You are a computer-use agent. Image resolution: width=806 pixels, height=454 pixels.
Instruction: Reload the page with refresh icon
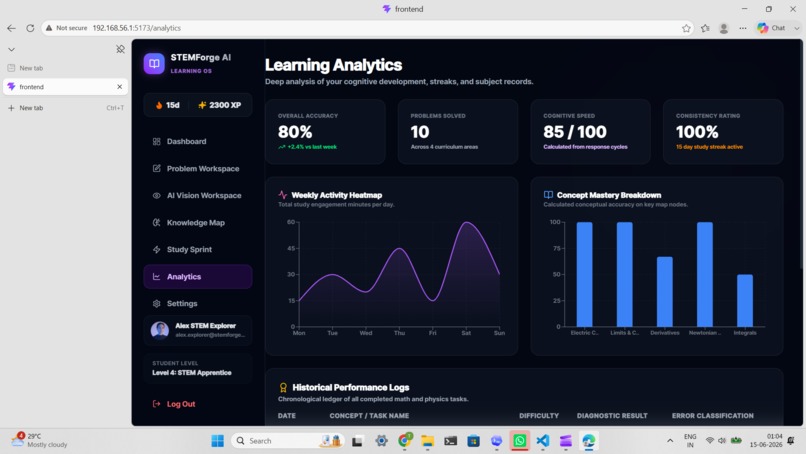[30, 28]
